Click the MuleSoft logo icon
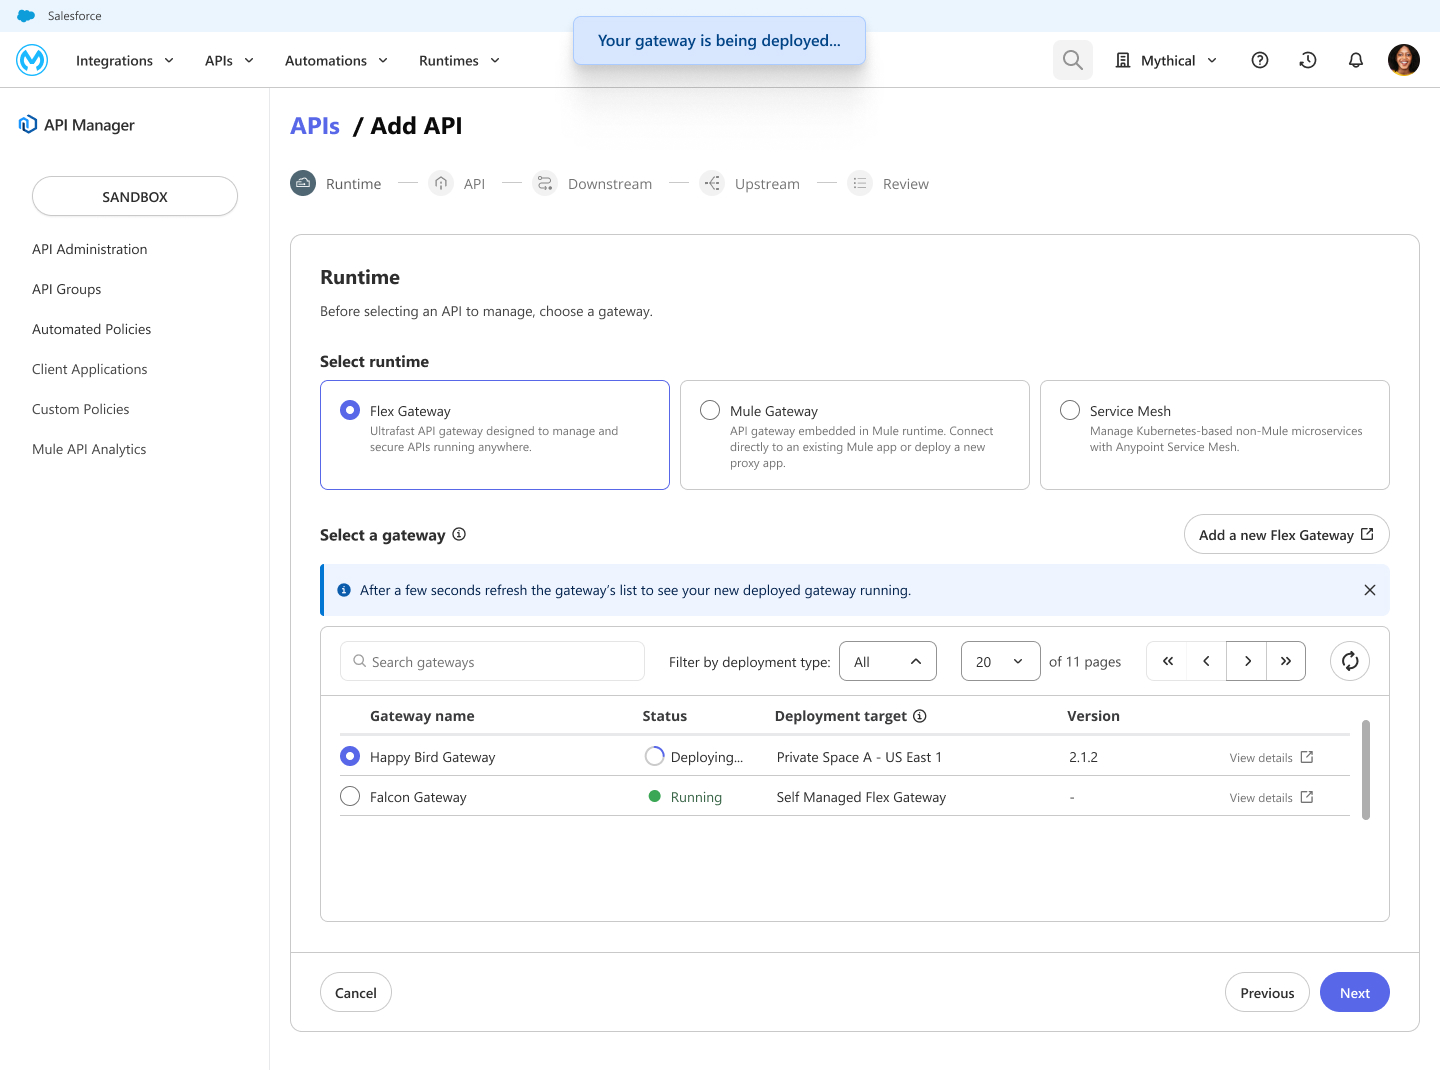 coord(32,60)
